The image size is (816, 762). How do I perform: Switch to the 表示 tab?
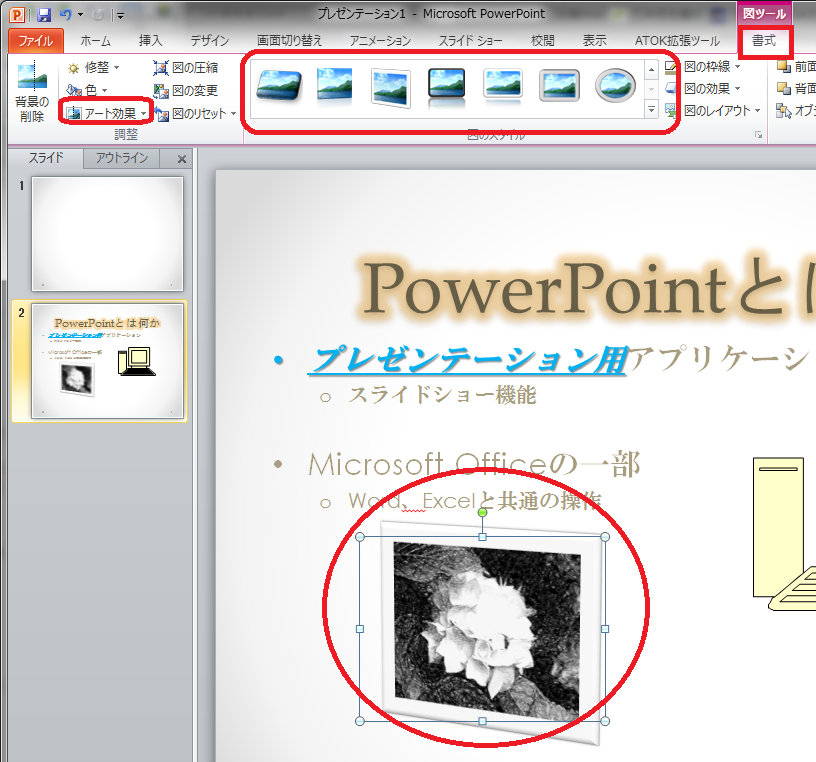(594, 41)
